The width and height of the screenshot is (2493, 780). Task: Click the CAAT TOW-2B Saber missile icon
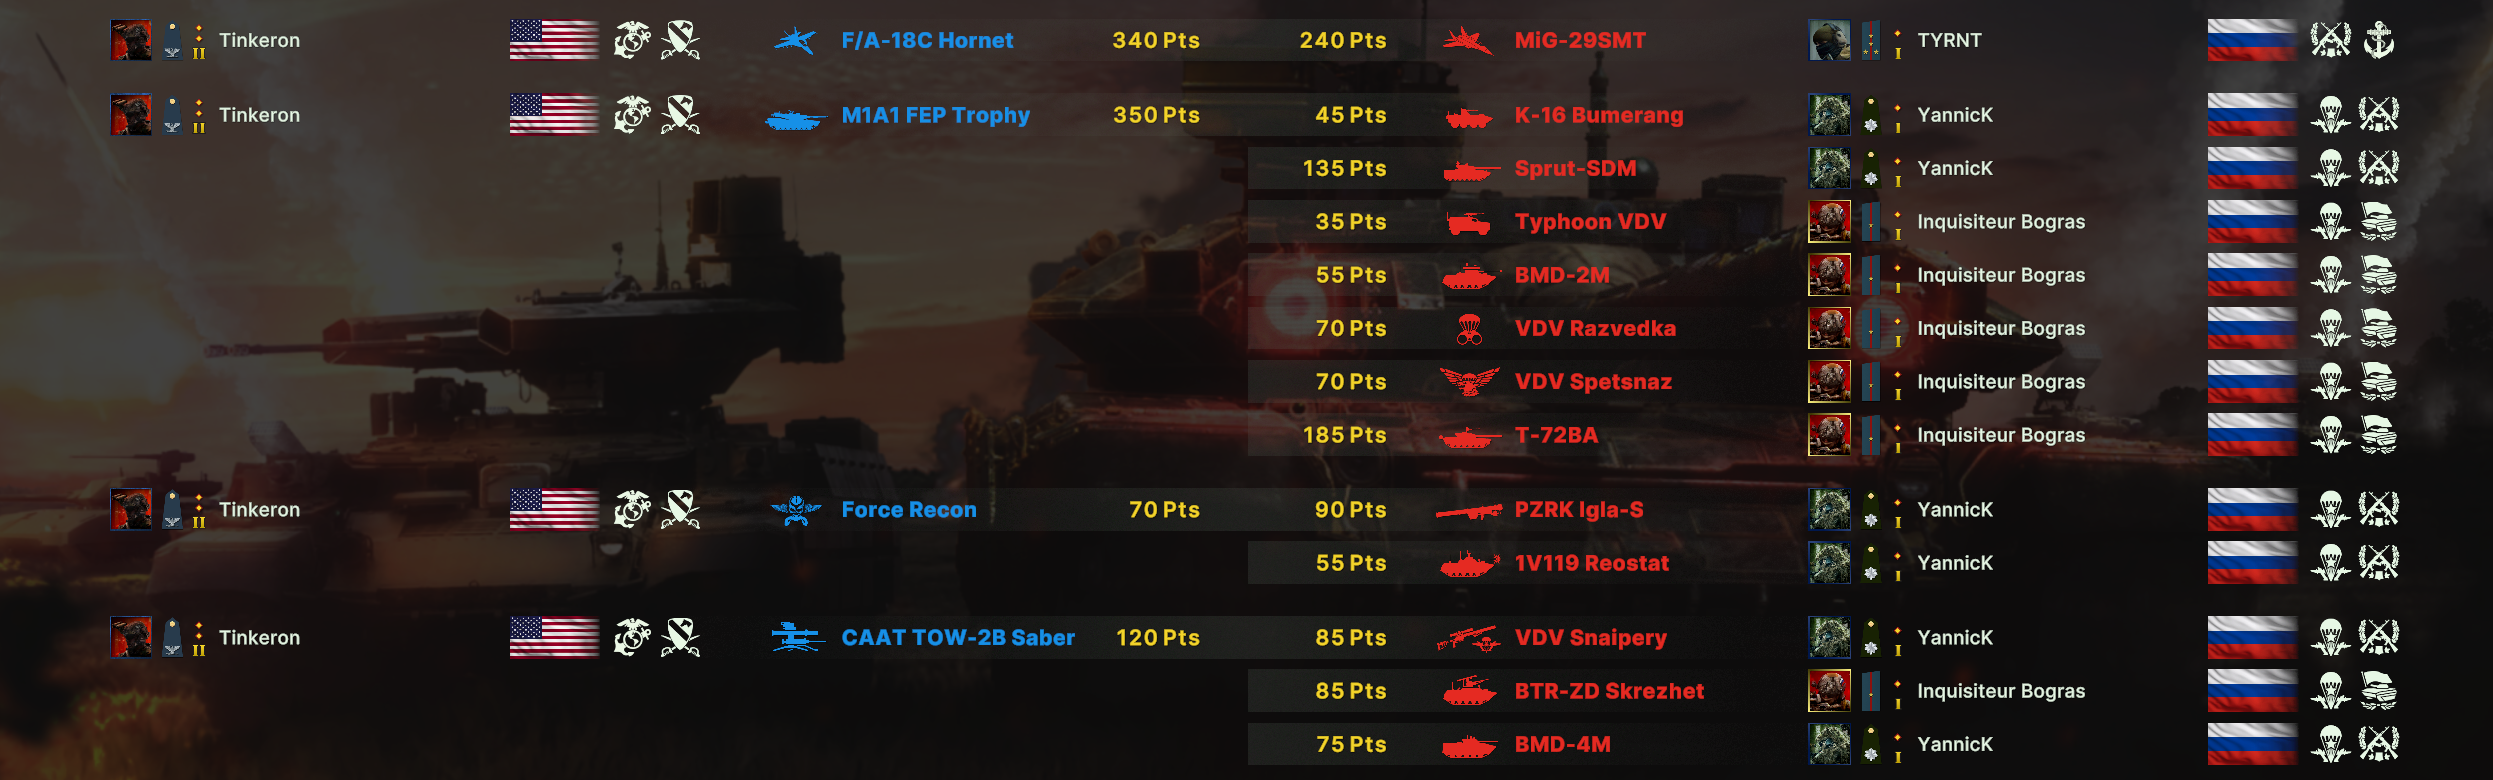[x=796, y=637]
